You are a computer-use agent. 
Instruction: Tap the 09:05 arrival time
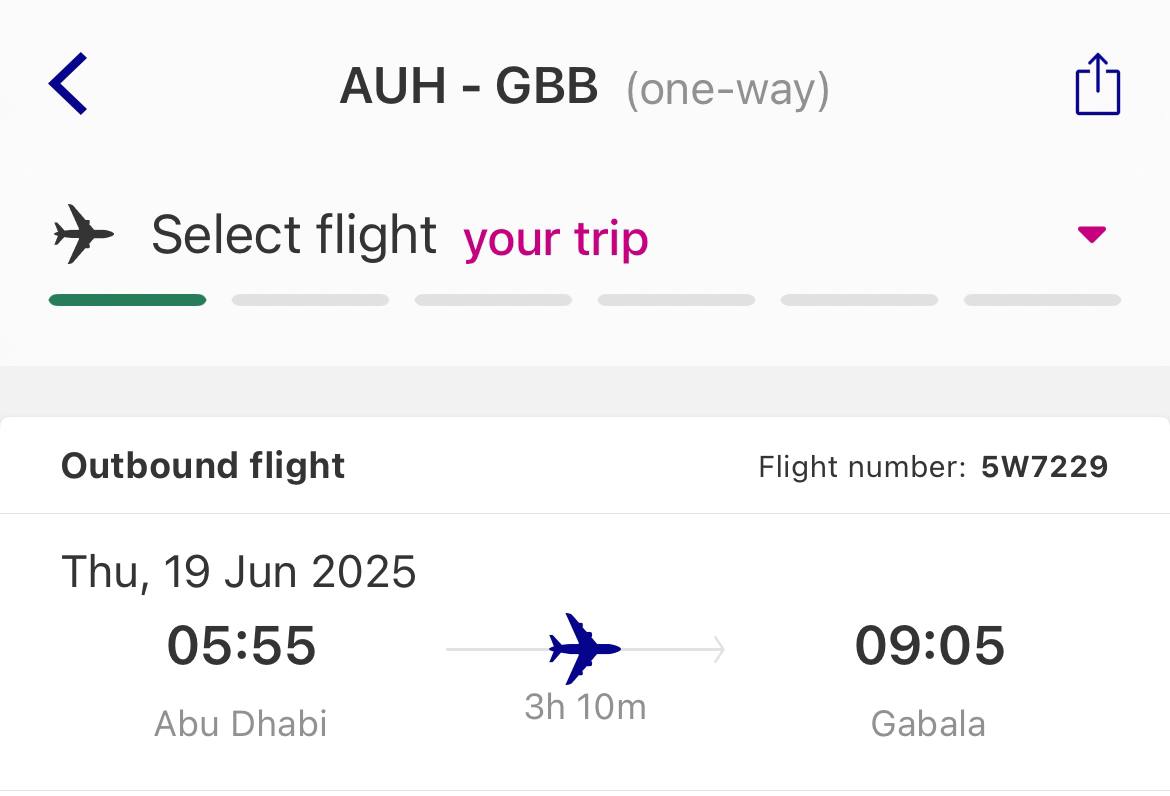pyautogui.click(x=929, y=645)
